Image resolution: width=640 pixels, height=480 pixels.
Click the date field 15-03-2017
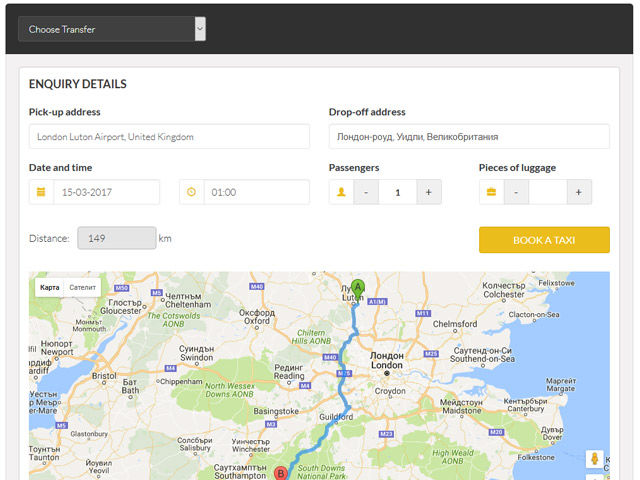point(107,192)
